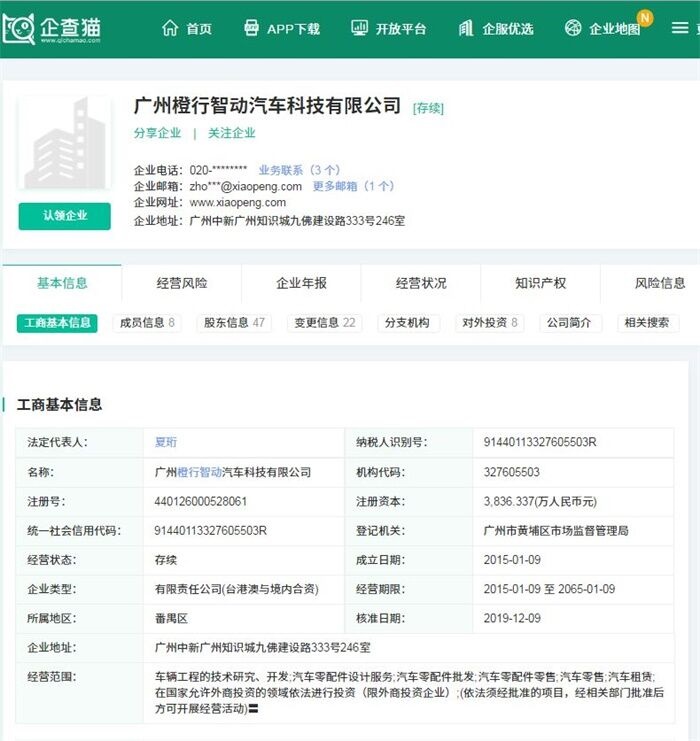The width and height of the screenshot is (700, 741).
Task: Click the globe icon beside 企业地图
Action: pyautogui.click(x=573, y=28)
